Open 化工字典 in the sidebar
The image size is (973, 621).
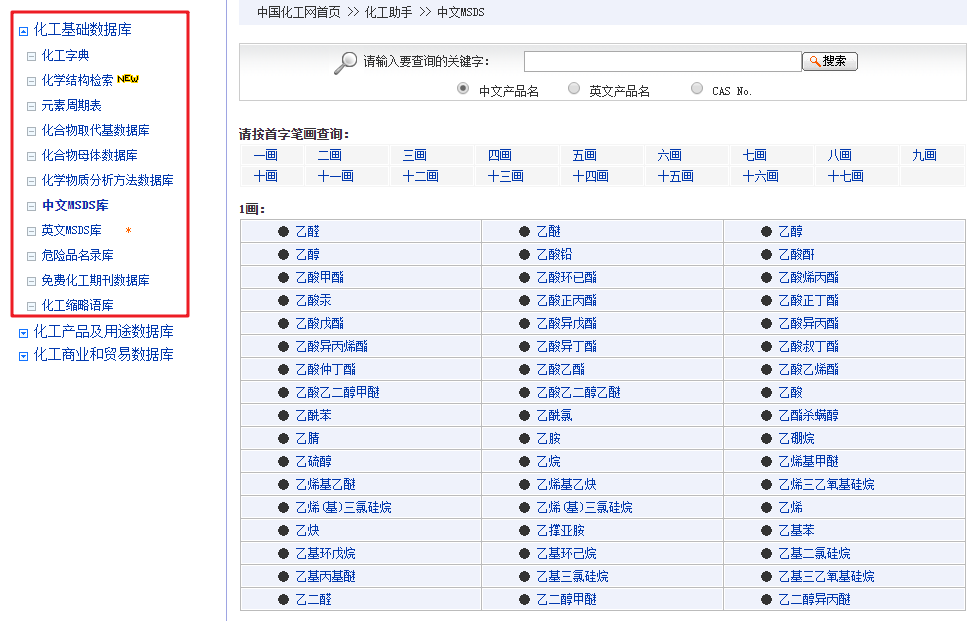[x=65, y=56]
